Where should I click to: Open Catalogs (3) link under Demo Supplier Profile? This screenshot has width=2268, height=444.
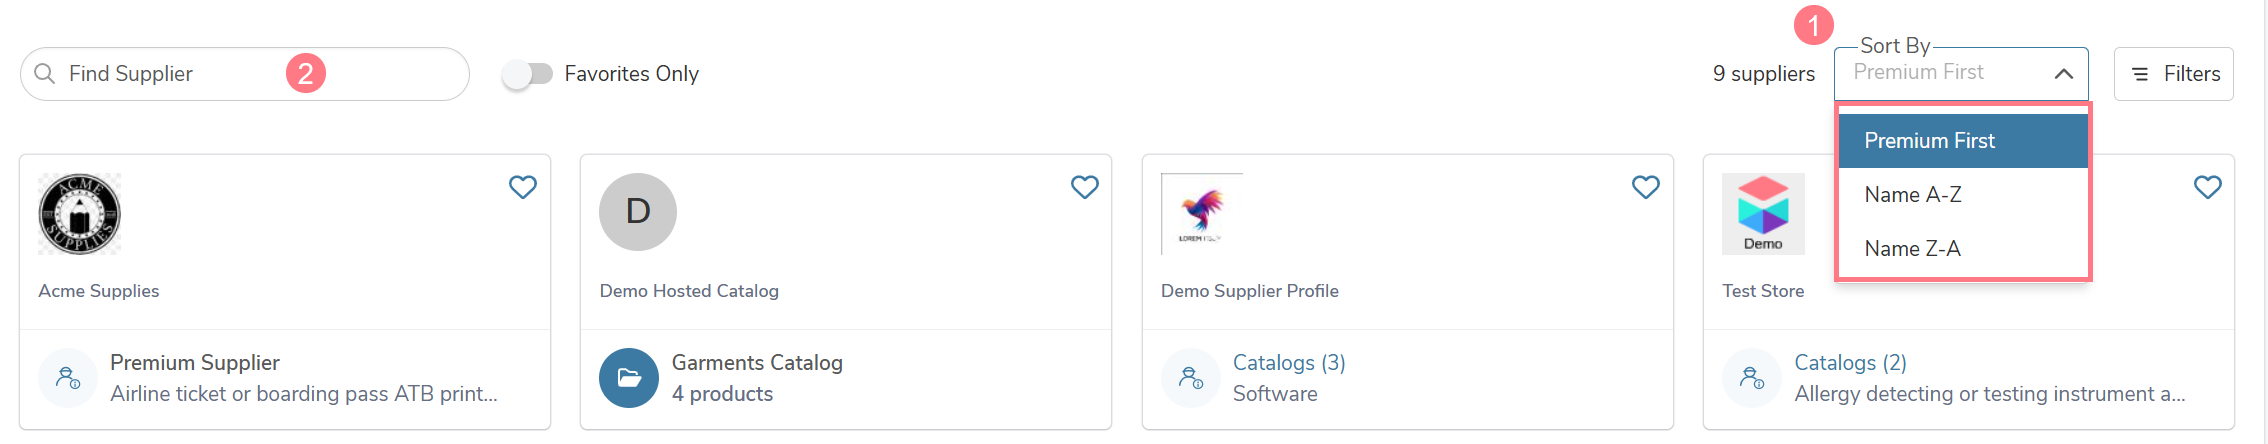[1289, 363]
